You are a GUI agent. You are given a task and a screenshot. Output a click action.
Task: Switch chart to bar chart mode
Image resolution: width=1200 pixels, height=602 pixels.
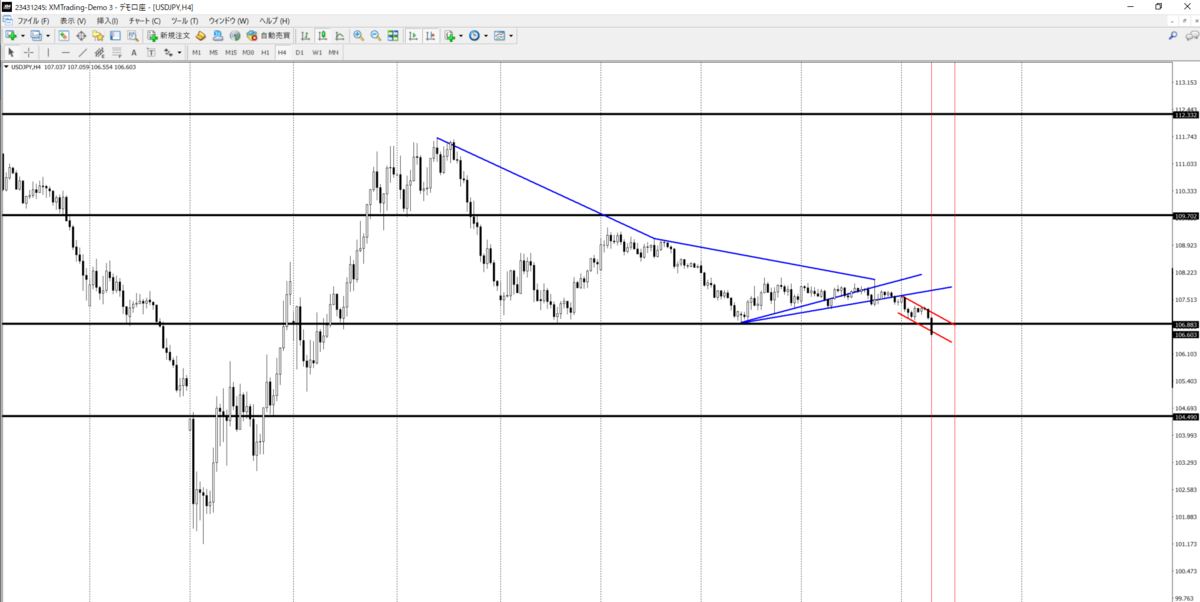point(306,35)
